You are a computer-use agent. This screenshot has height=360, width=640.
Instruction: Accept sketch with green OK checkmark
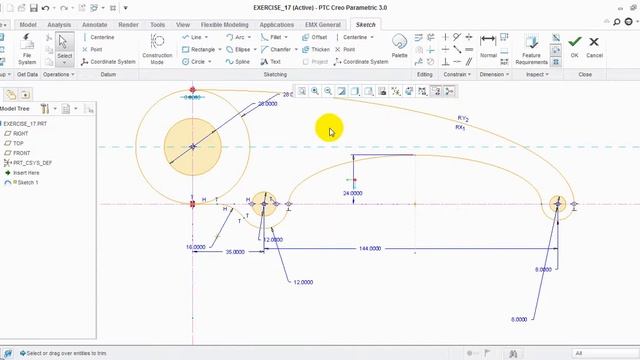point(575,46)
